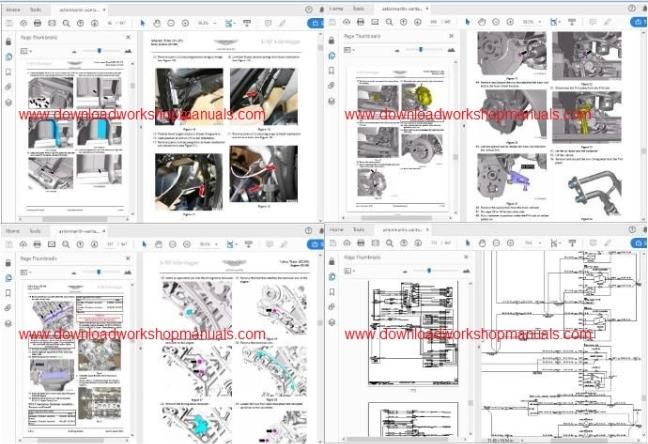Go to next page in top-left window
The image size is (648, 444).
pos(95,23)
